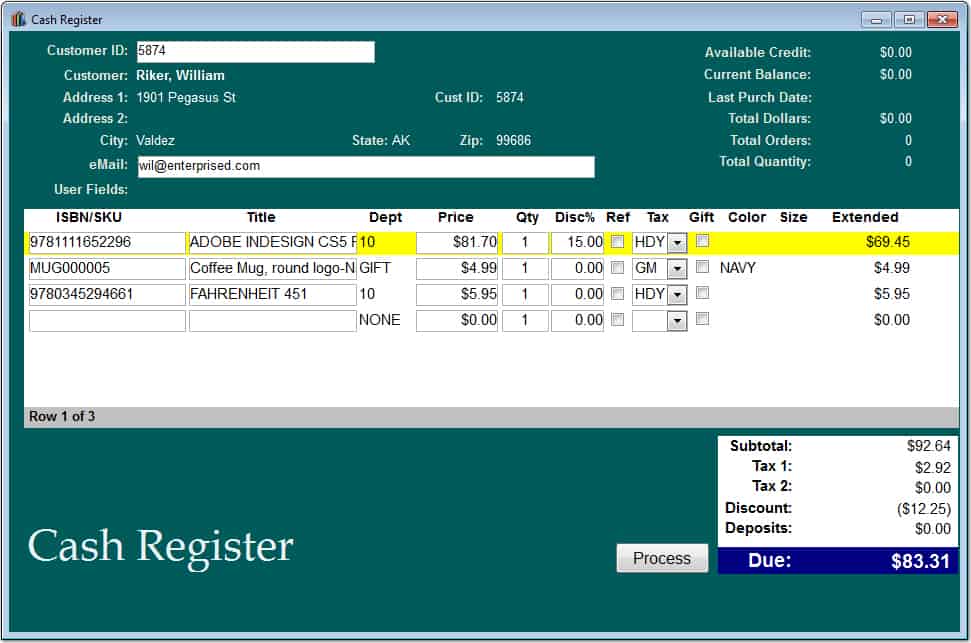Click the Process button
971x643 pixels.
pos(662,558)
